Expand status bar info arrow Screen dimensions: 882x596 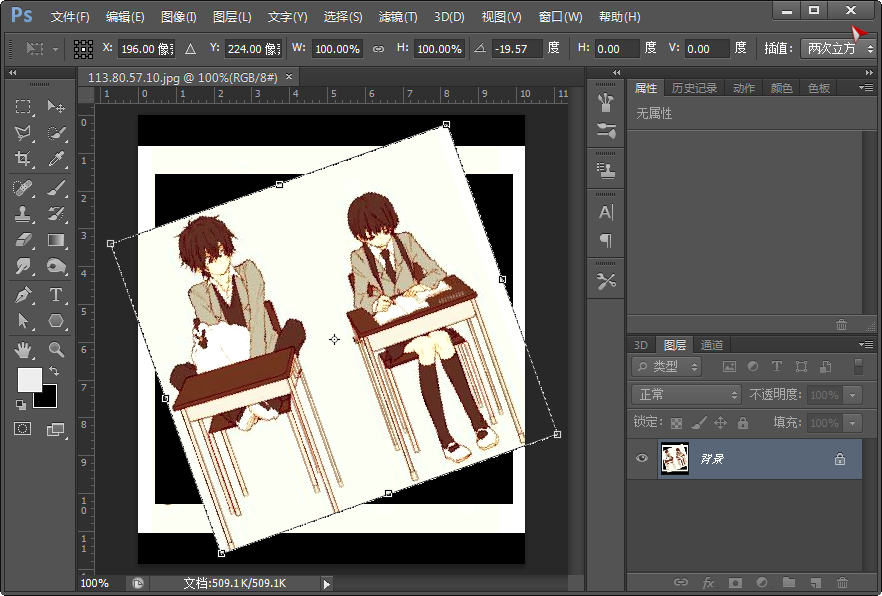(x=326, y=583)
